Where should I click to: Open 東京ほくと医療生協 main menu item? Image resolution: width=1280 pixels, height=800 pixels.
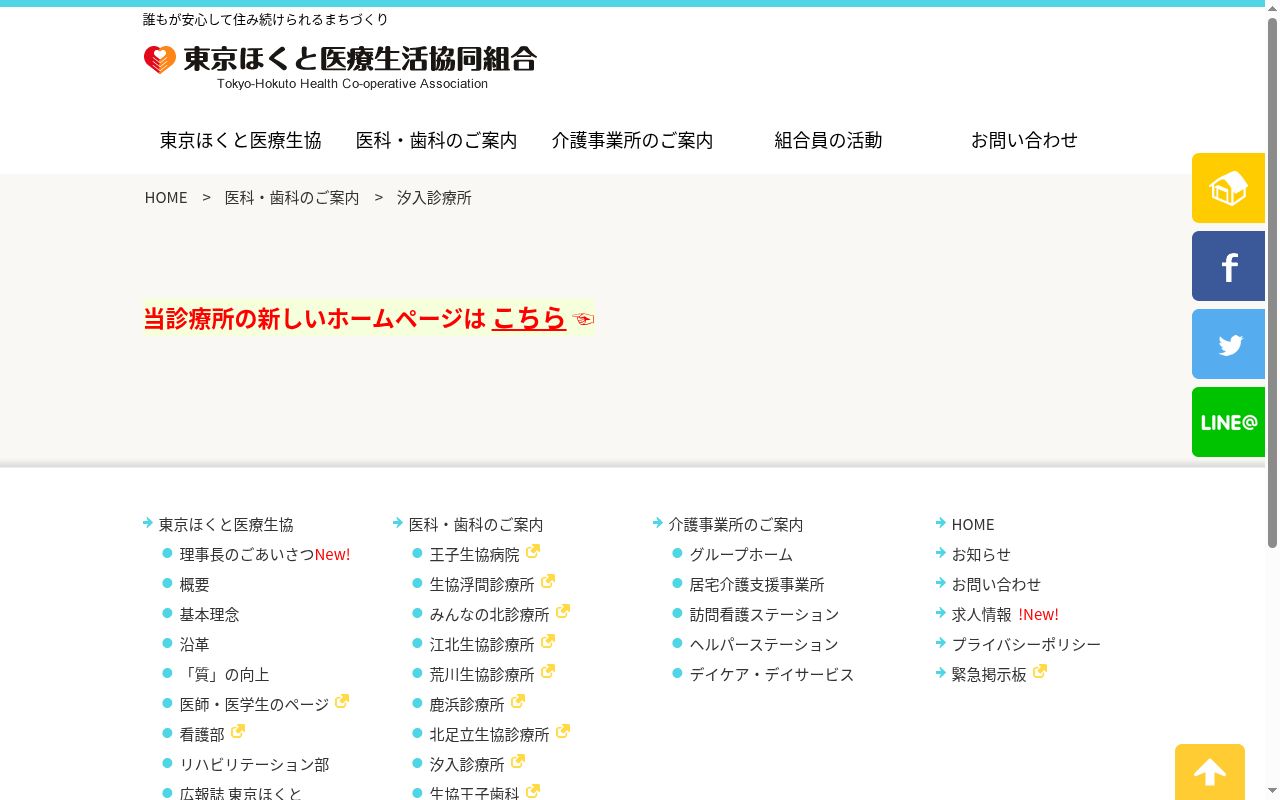(241, 140)
